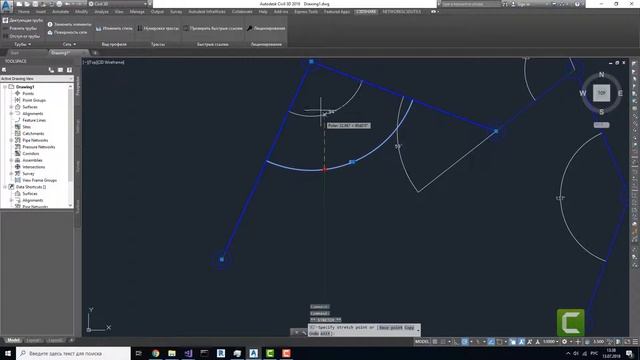Toggle the grid display in the status bar
This screenshot has height=360, width=640.
[x=435, y=342]
